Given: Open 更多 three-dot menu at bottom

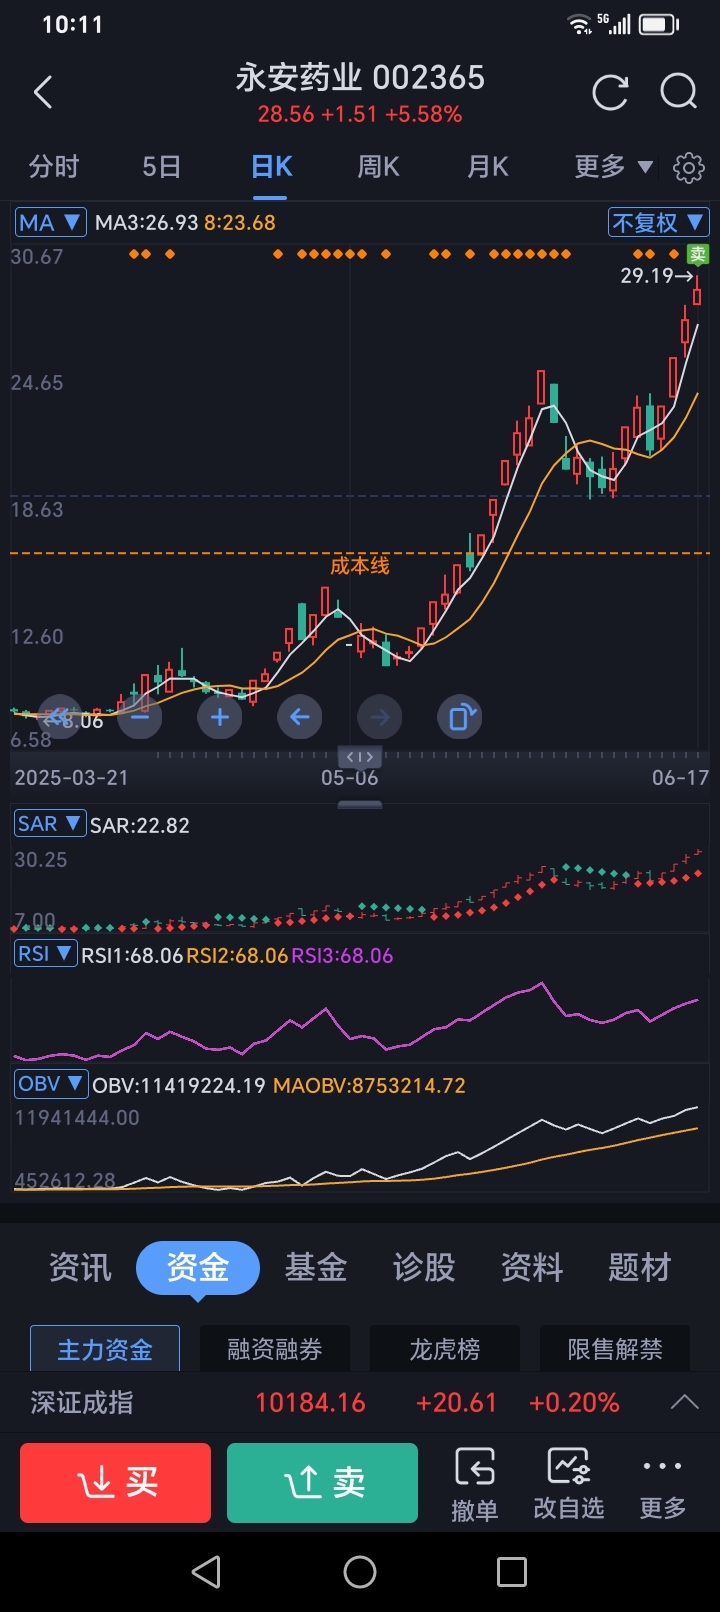Looking at the screenshot, I should click(663, 1484).
